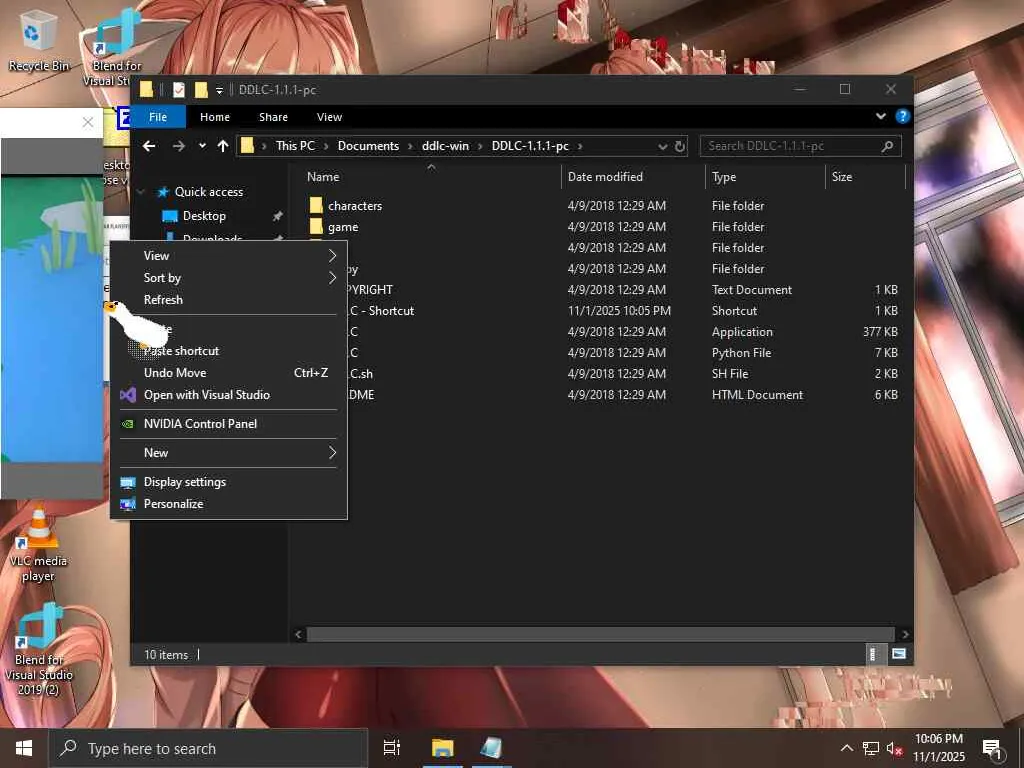Select Refresh from the context menu
Screen dimensions: 1024x768
(163, 300)
